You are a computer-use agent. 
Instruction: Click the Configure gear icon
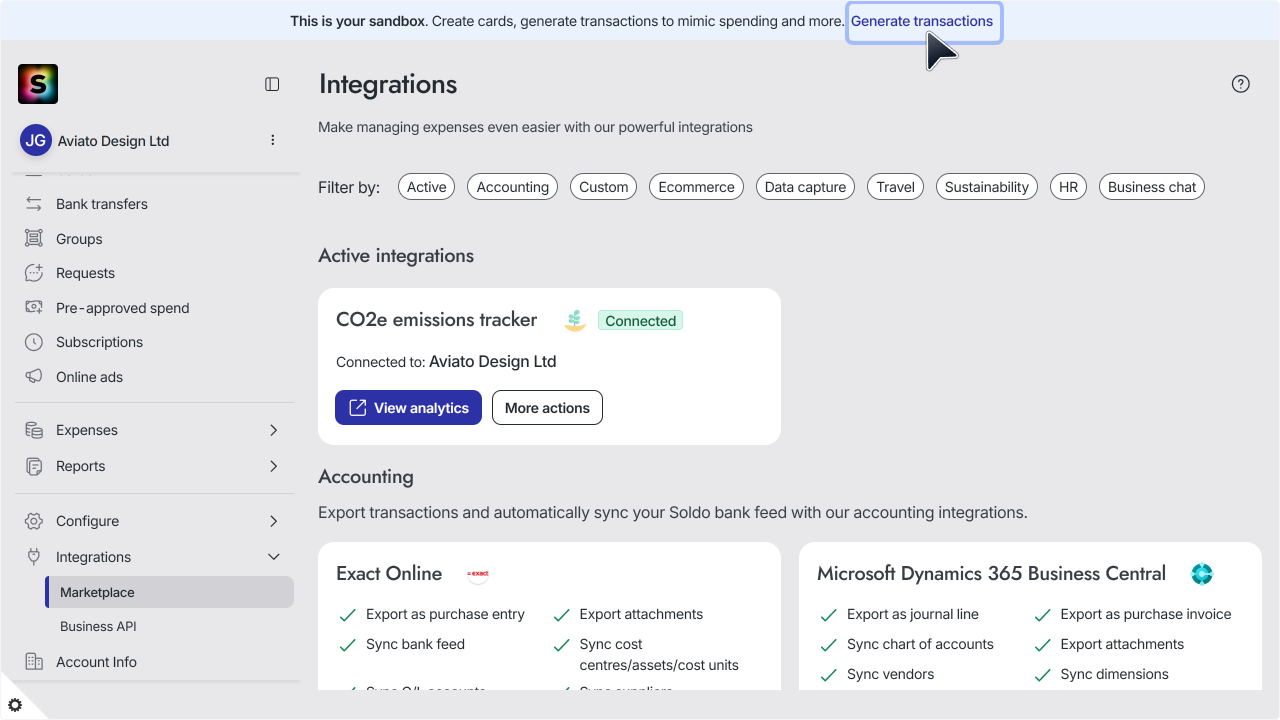[34, 521]
